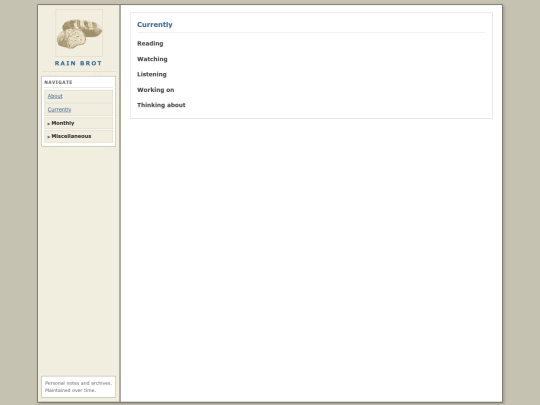Select the Watching heading
Screen dimensions: 540x405
tap(152, 59)
